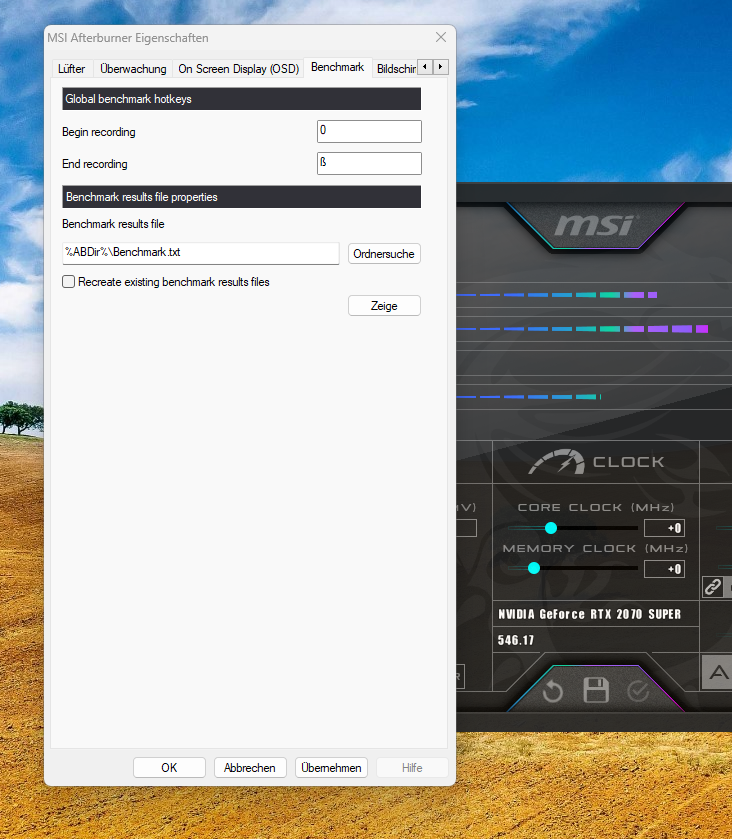Click the Hilfe button
Image resolution: width=732 pixels, height=839 pixels.
[x=412, y=767]
